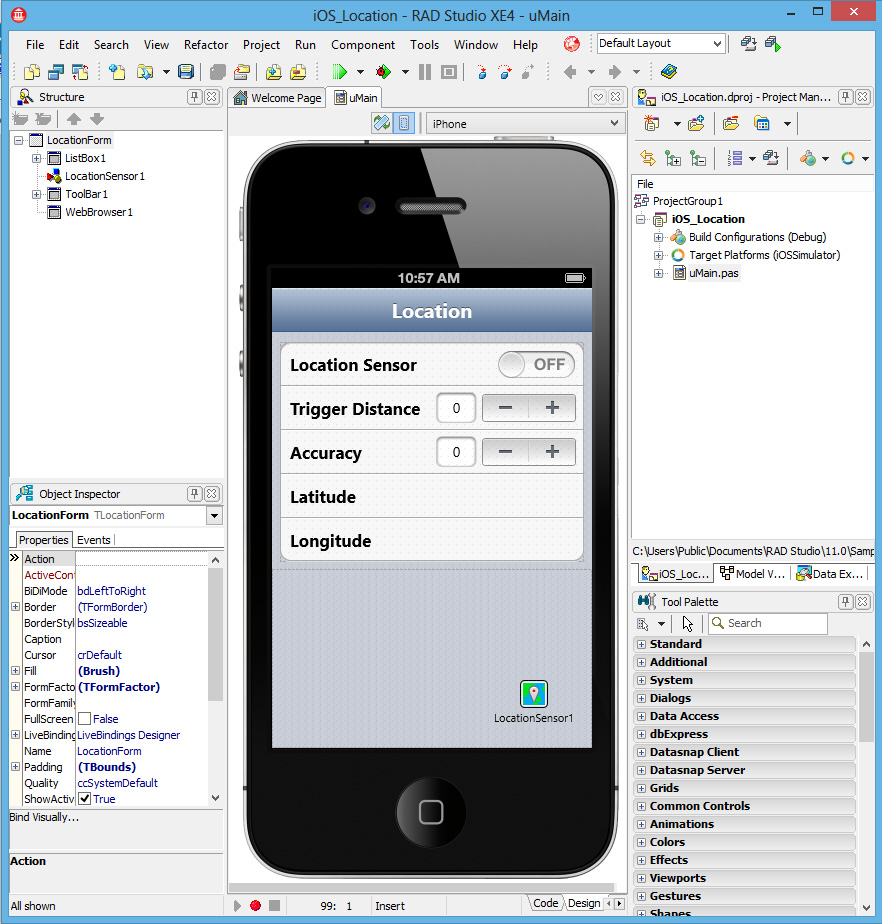Viewport: 882px width, 924px height.
Task: Click the Tool Palette arrow pointer icon
Action: click(687, 623)
